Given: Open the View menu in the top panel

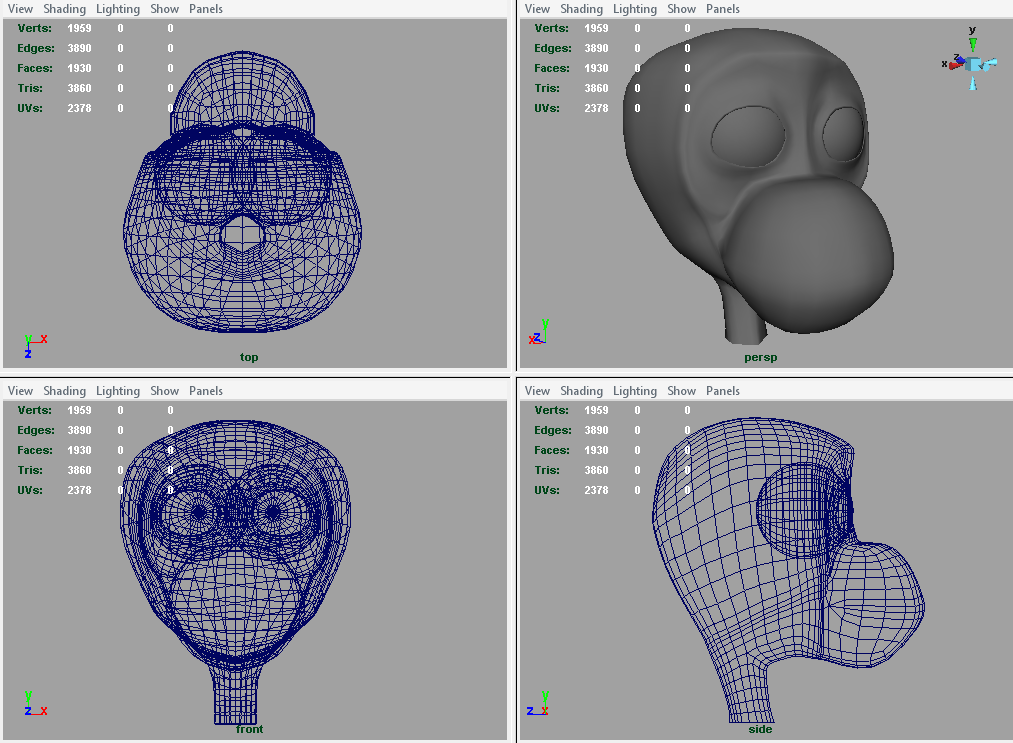Looking at the screenshot, I should (20, 9).
